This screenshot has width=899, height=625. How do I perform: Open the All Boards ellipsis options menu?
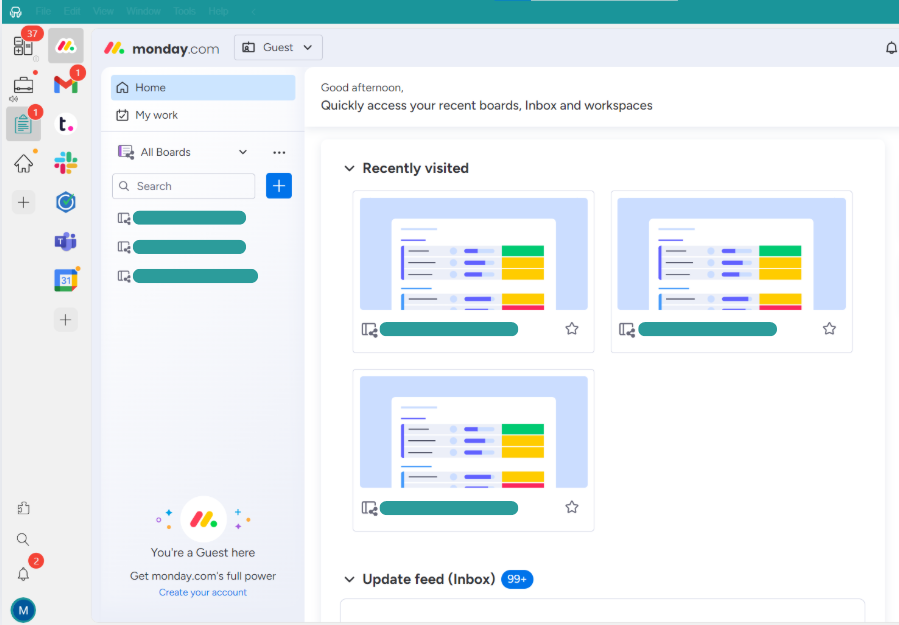(279, 153)
